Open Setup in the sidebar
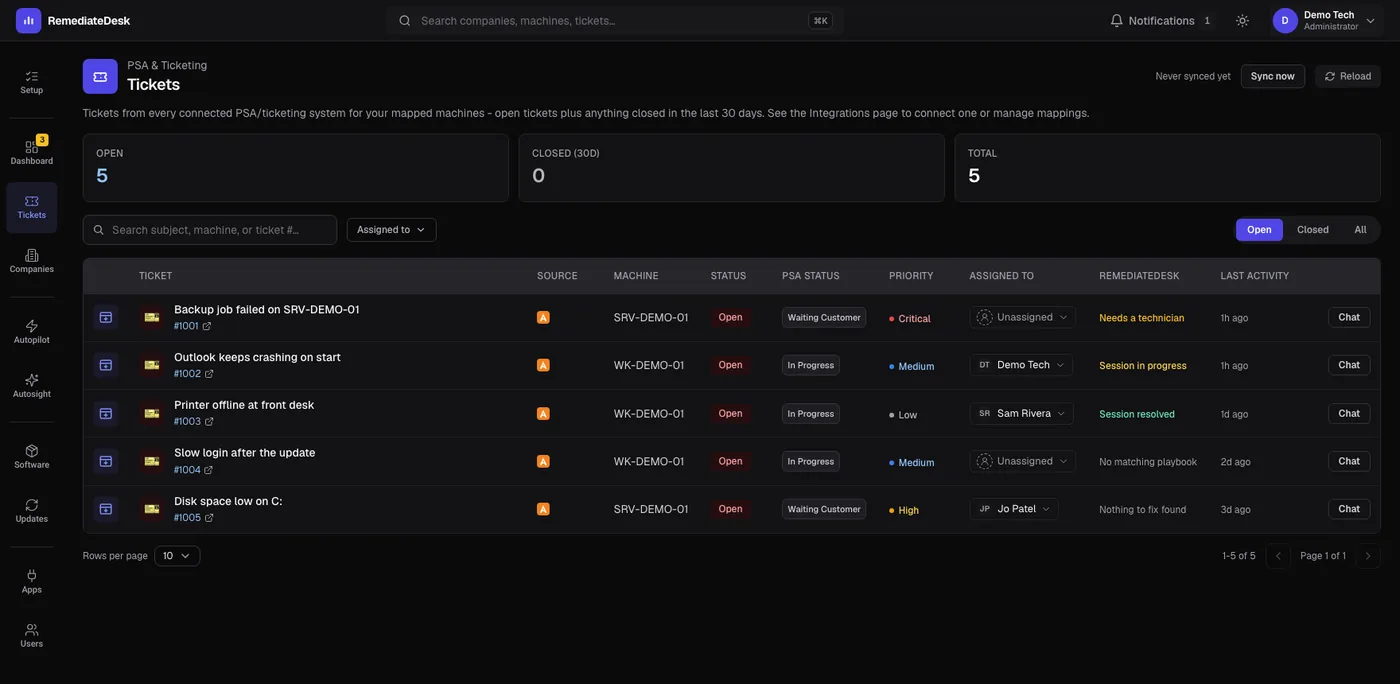 32,82
